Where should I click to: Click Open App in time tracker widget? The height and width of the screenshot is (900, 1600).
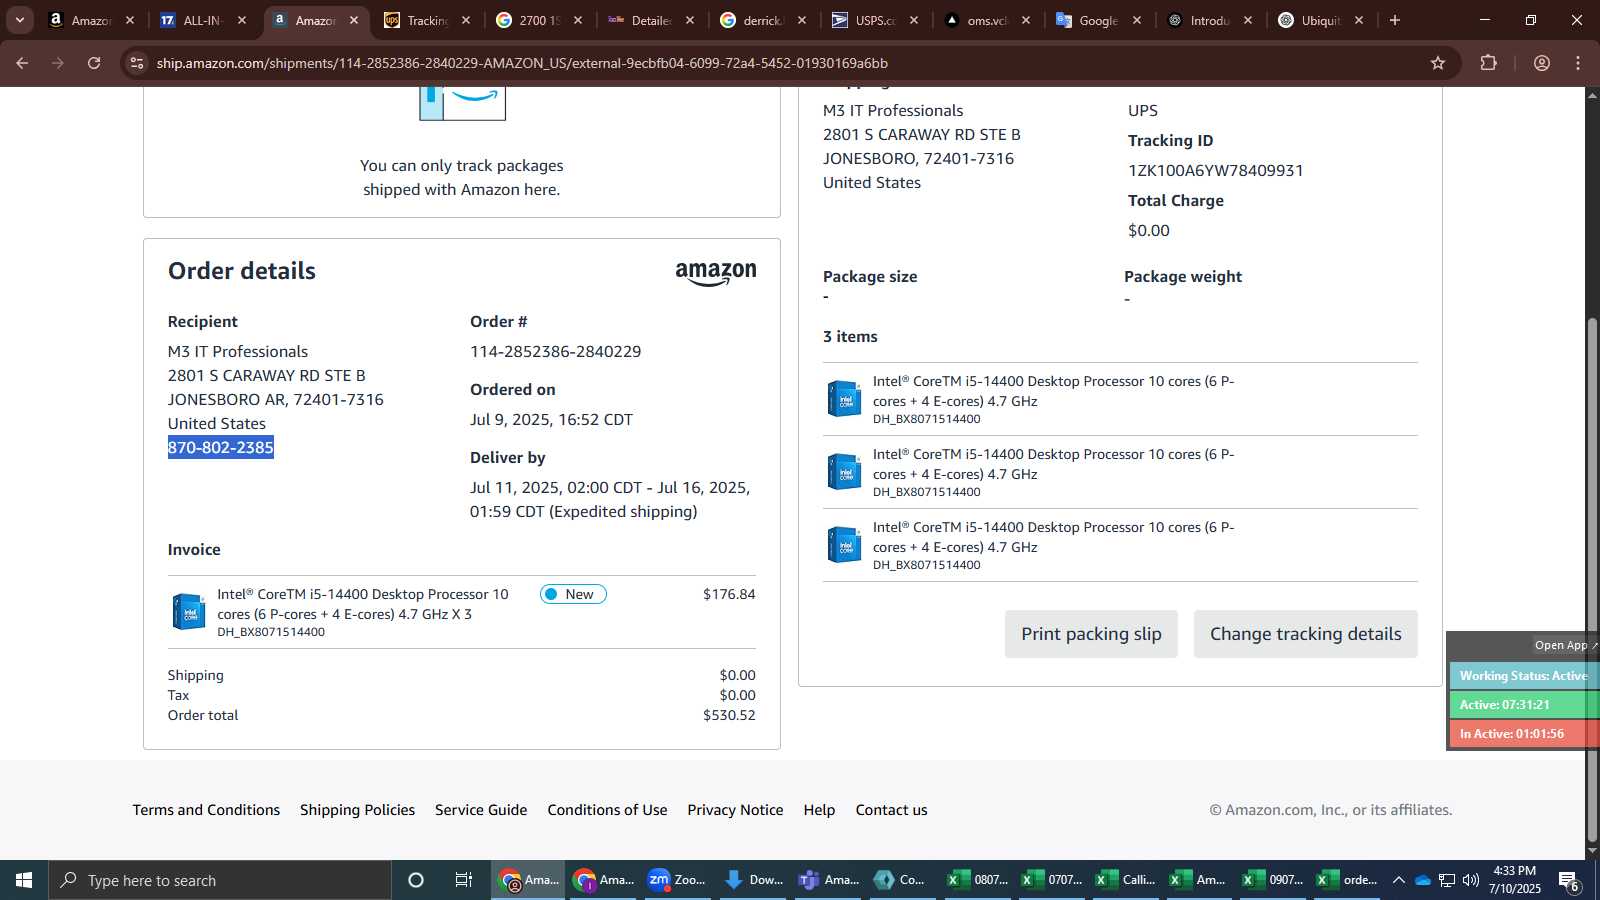(x=1565, y=645)
